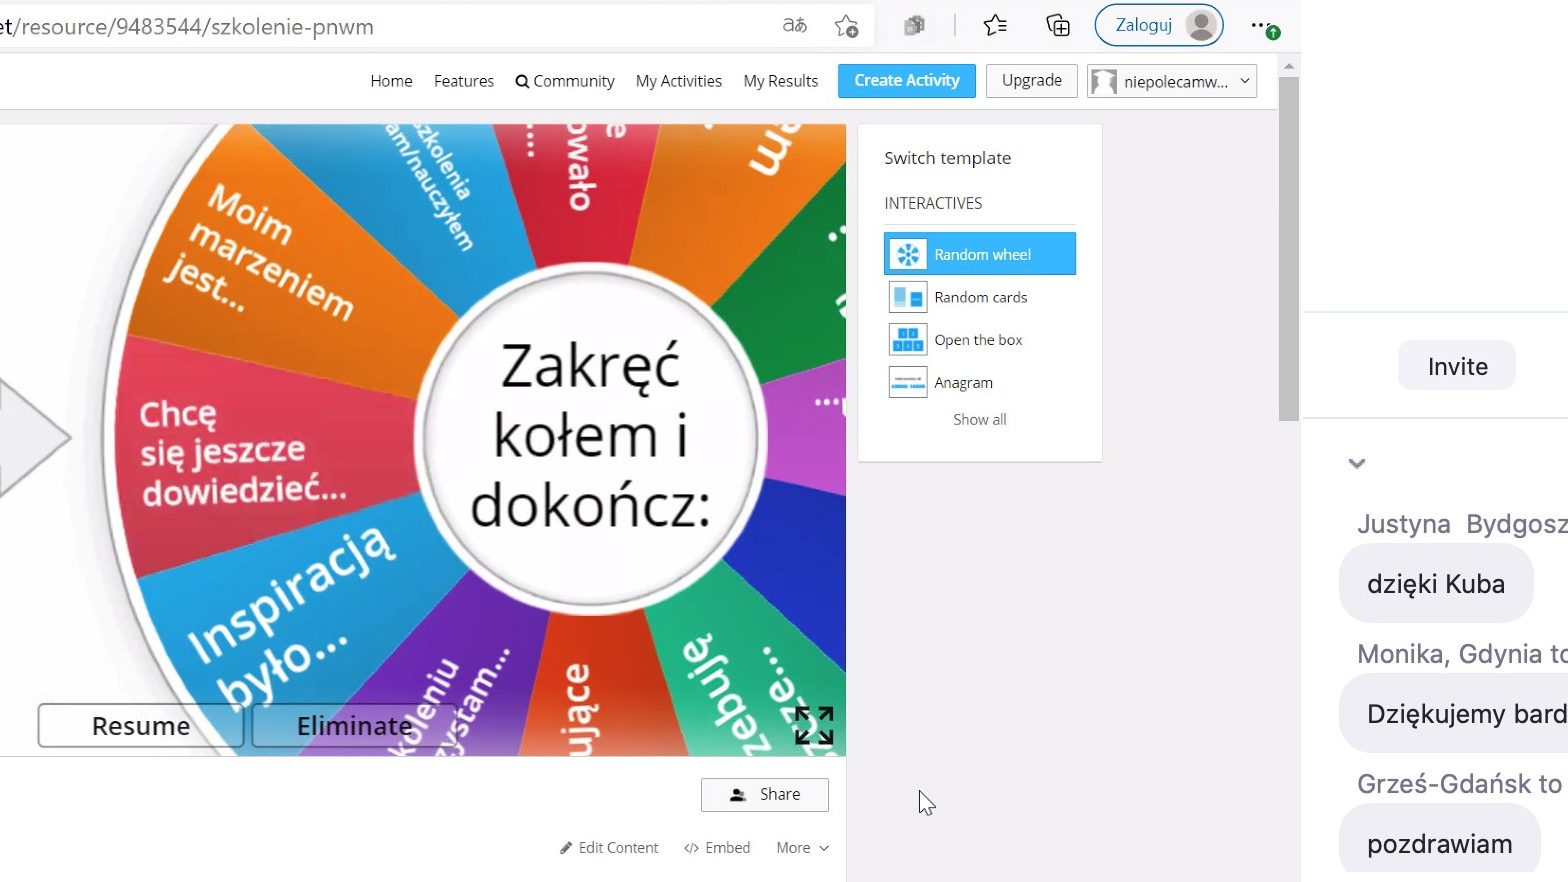This screenshot has width=1568, height=882.
Task: Click Random cards template icon
Action: pyautogui.click(x=908, y=297)
